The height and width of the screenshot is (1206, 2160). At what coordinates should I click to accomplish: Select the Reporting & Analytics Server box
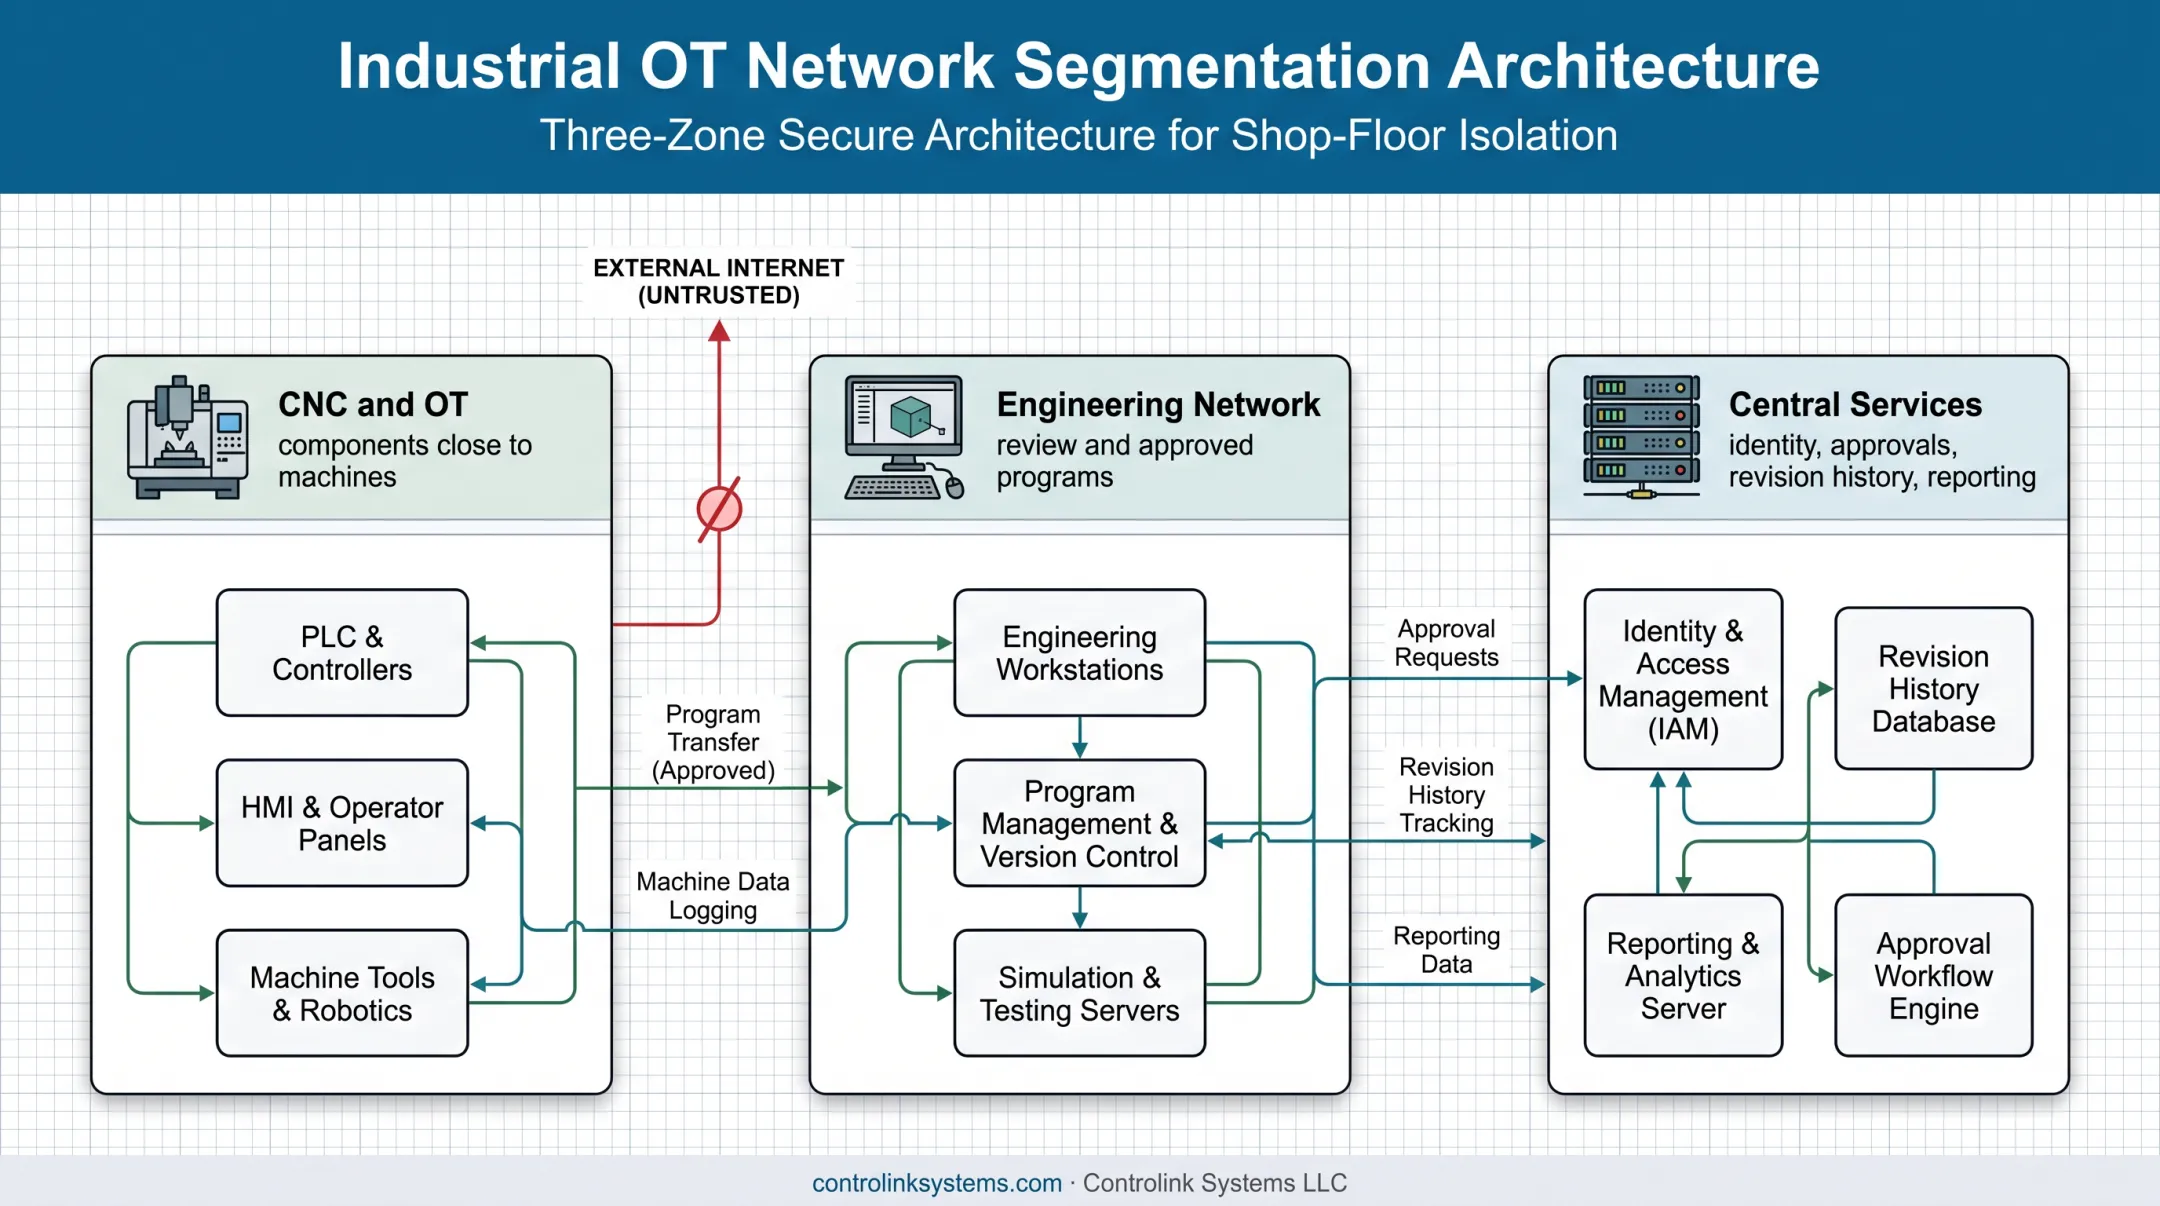pyautogui.click(x=1683, y=975)
